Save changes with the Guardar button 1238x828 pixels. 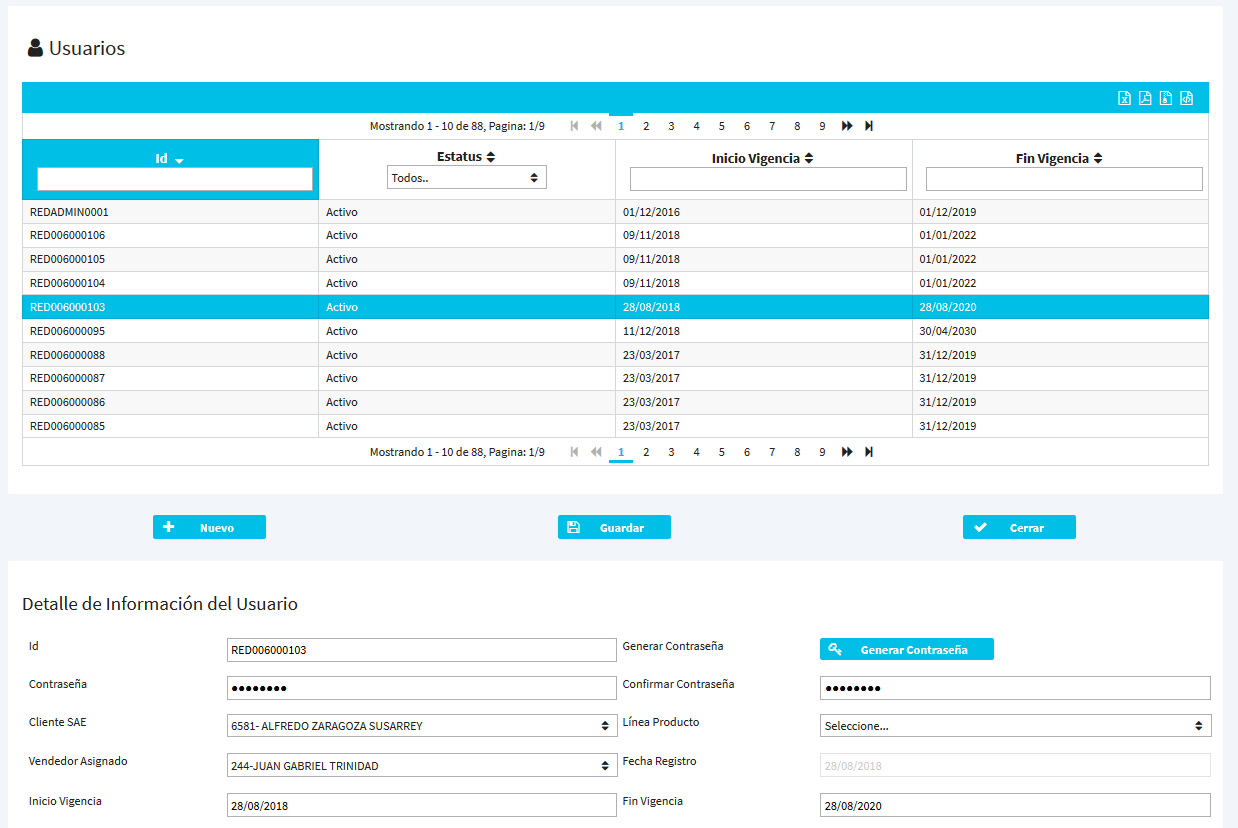614,528
